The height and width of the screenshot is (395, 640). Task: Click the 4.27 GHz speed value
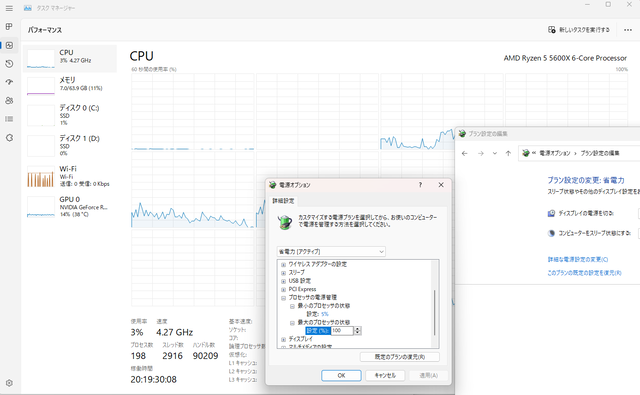[174, 333]
